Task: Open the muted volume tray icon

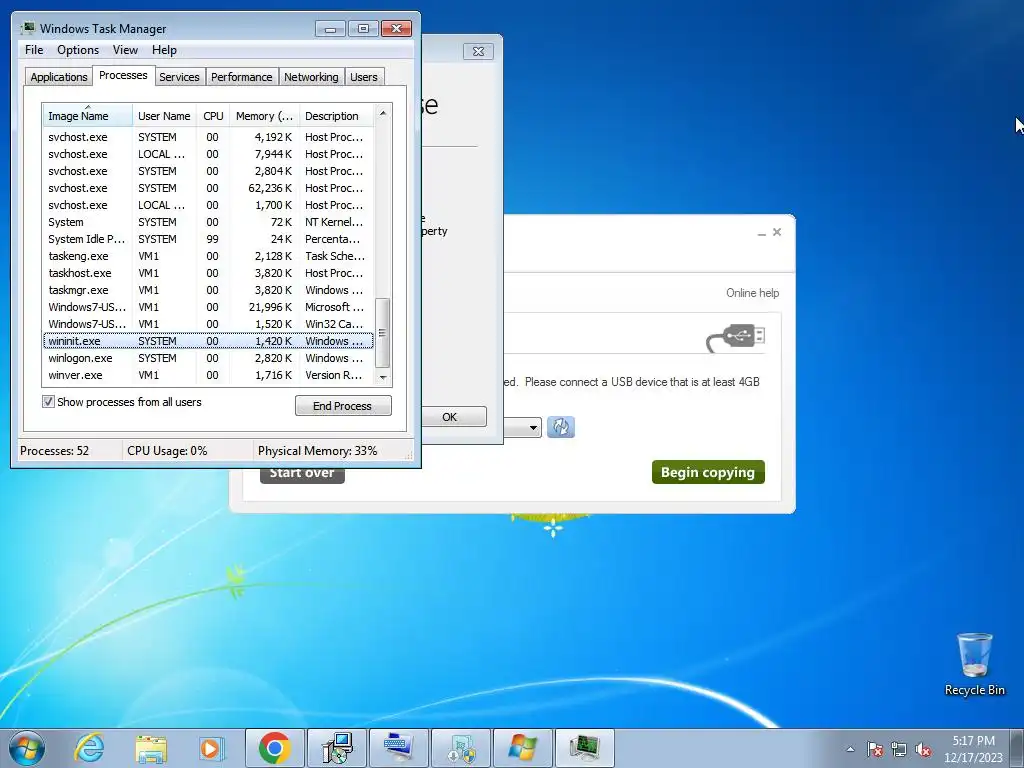Action: pos(923,749)
